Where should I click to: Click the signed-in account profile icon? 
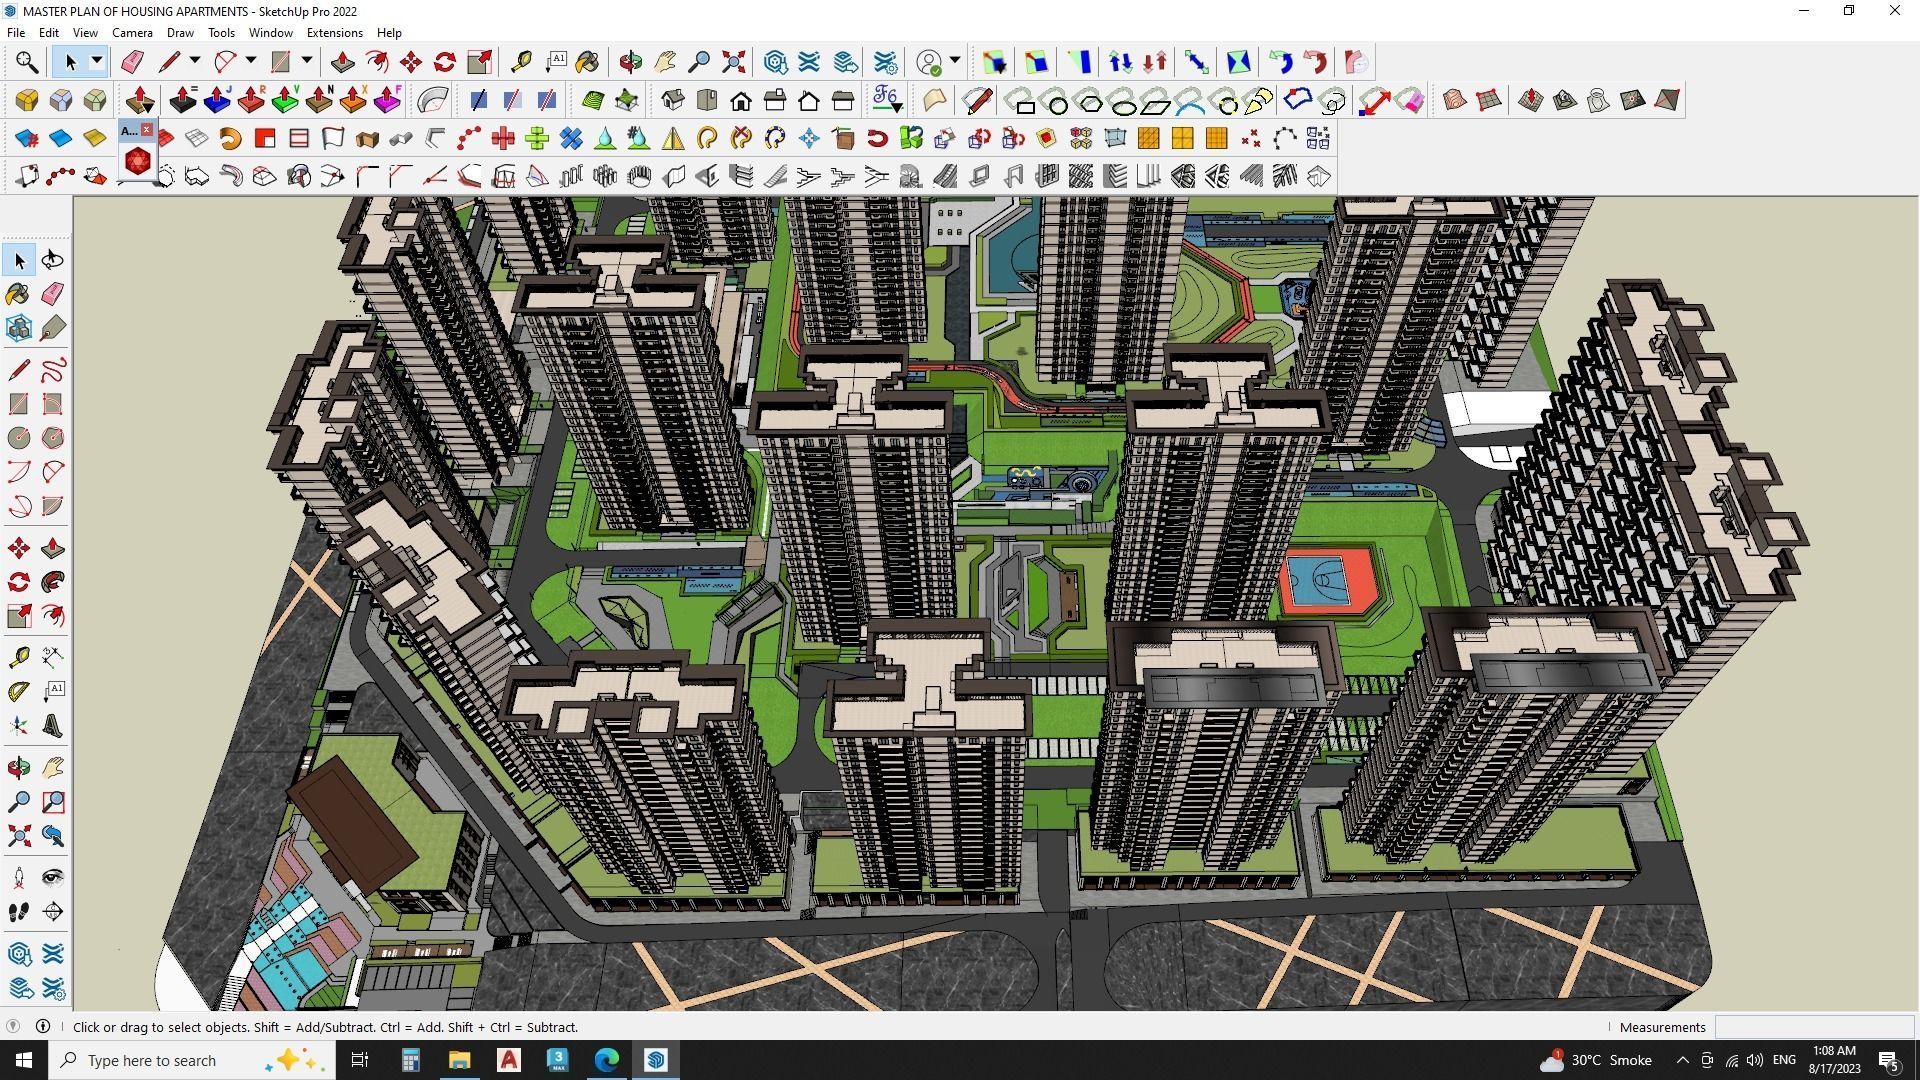point(929,62)
